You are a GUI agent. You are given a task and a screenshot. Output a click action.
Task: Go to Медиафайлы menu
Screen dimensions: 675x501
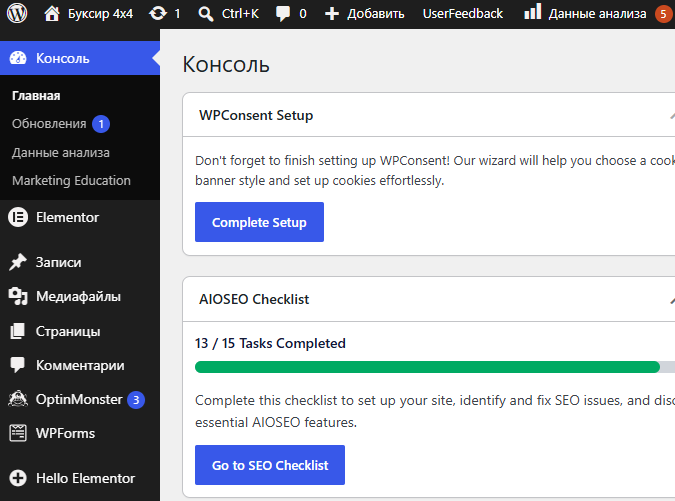[80, 296]
